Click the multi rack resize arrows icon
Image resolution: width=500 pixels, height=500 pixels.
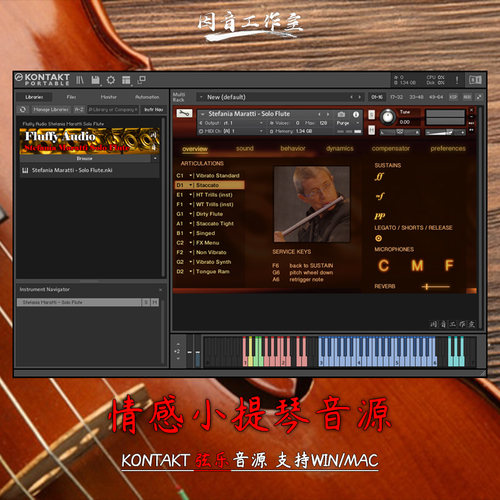coord(479,97)
